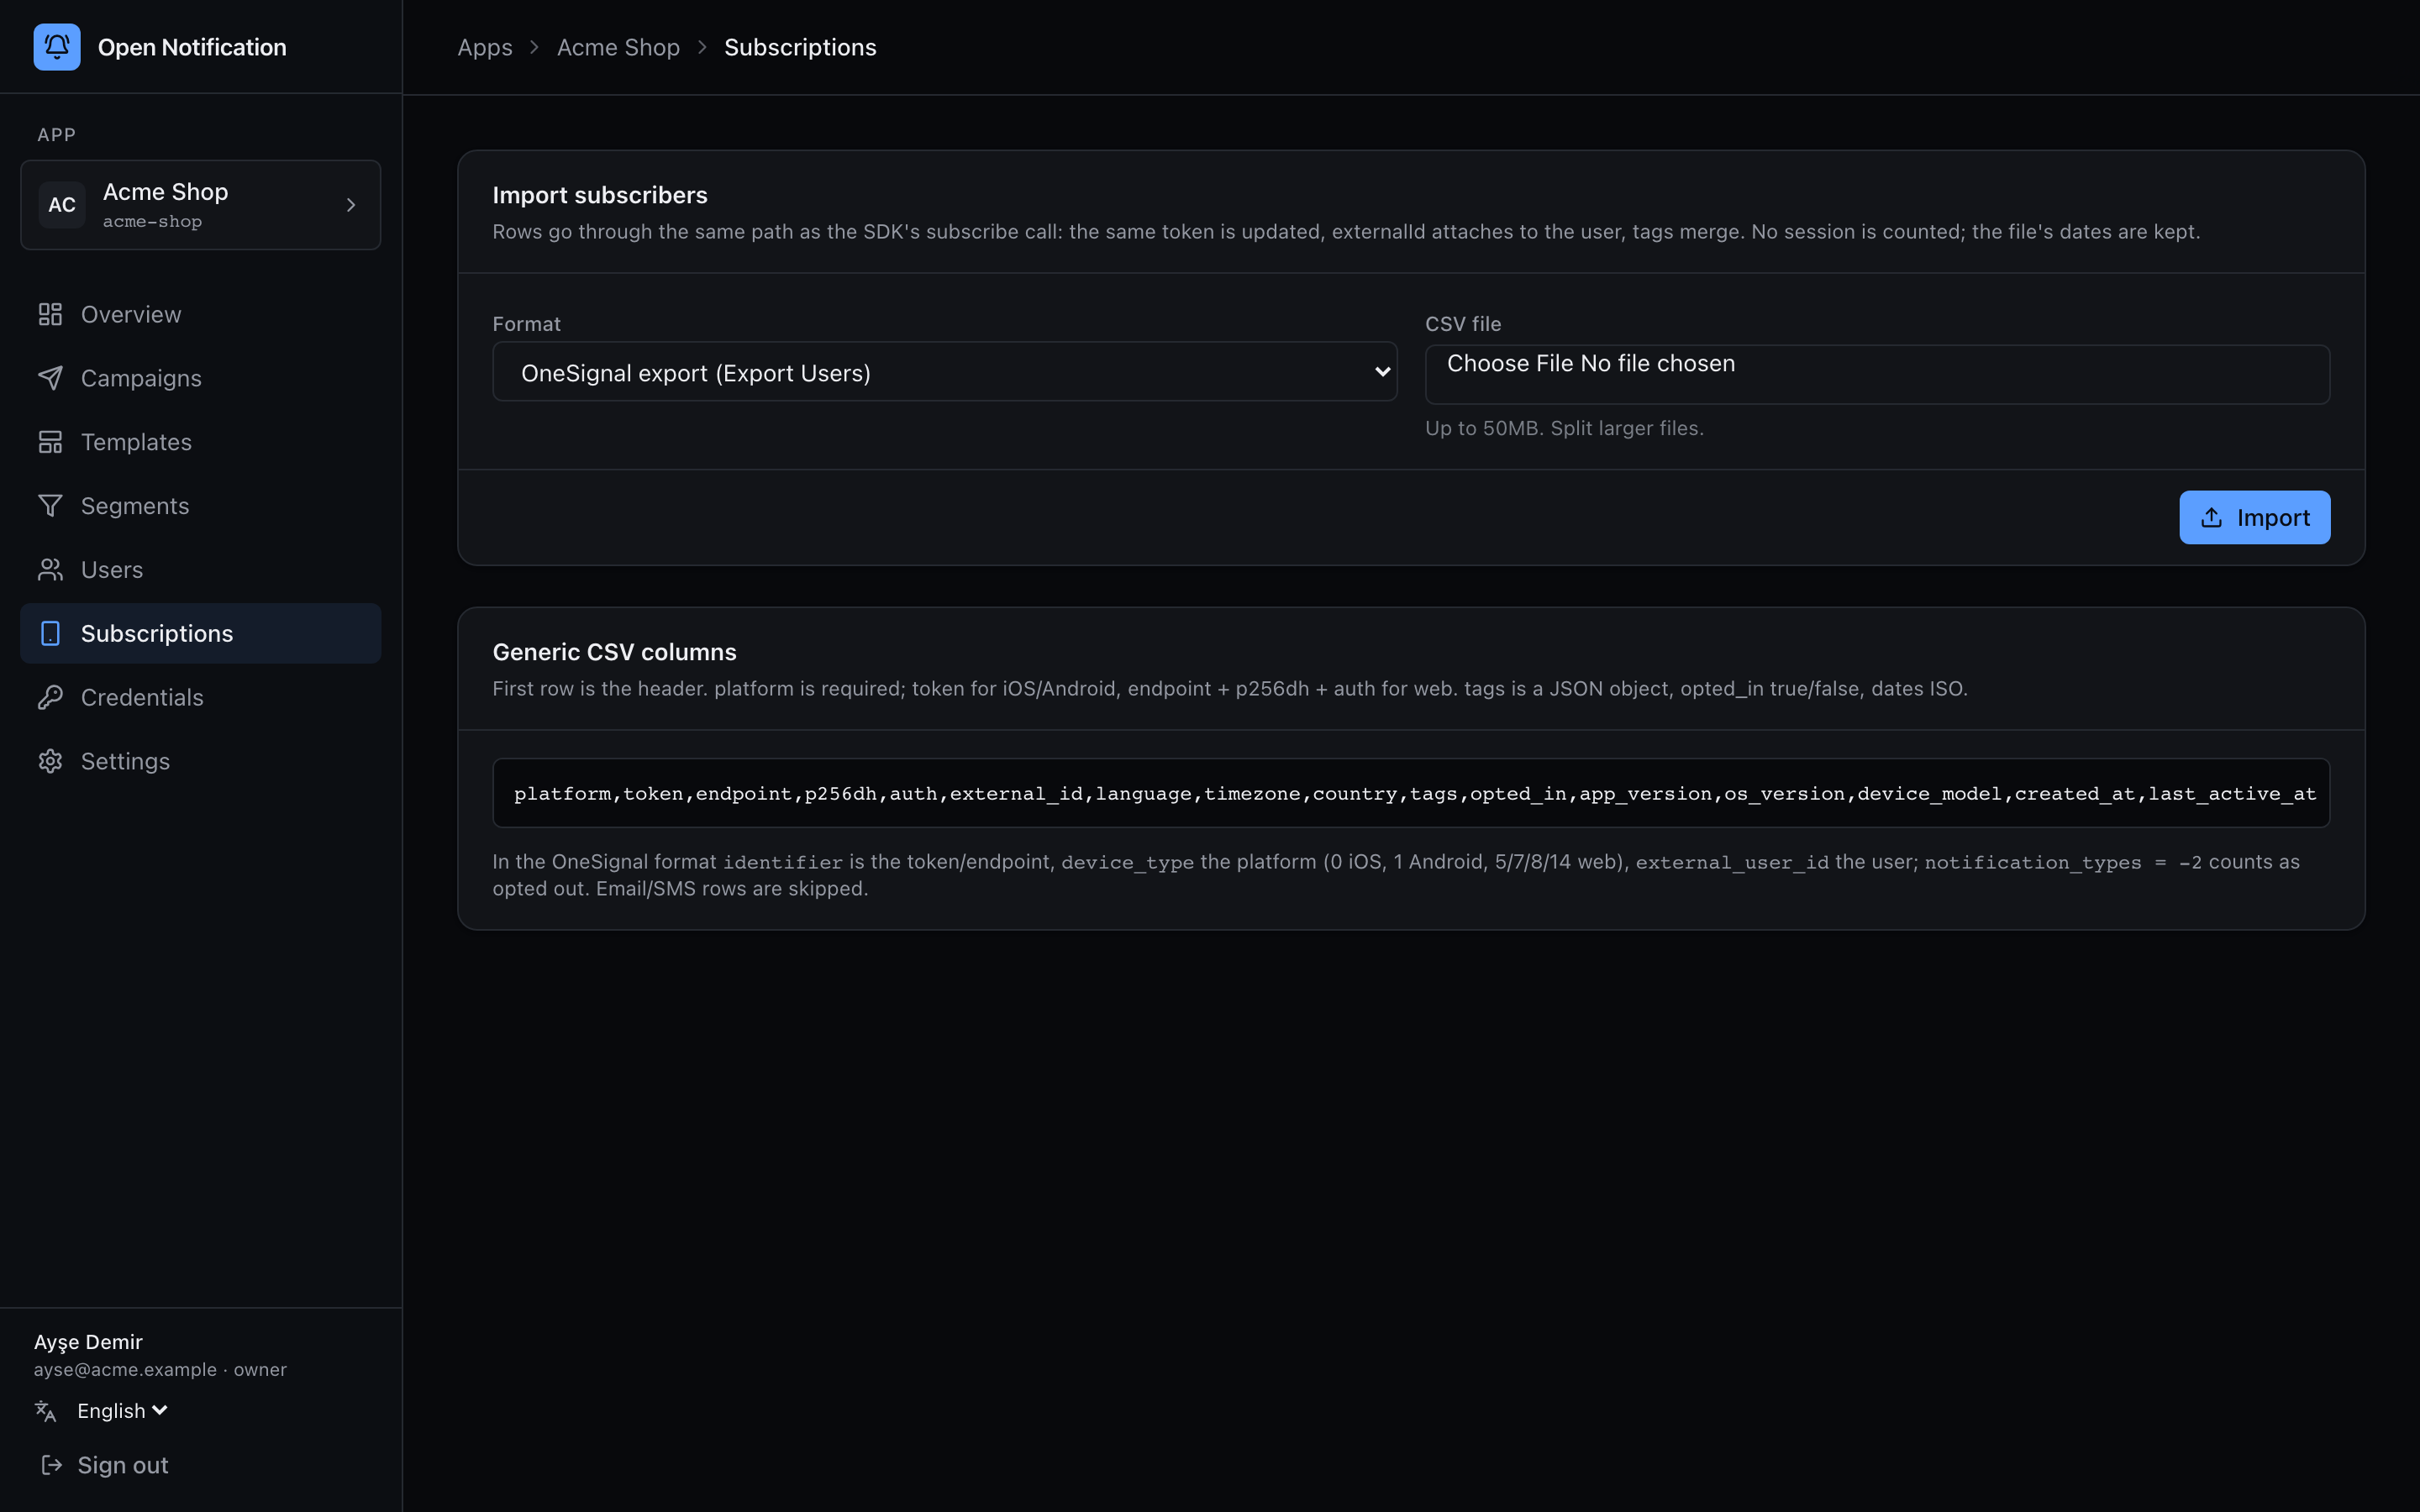2420x1512 pixels.
Task: Click the "Import subscribers" heading
Action: (600, 195)
